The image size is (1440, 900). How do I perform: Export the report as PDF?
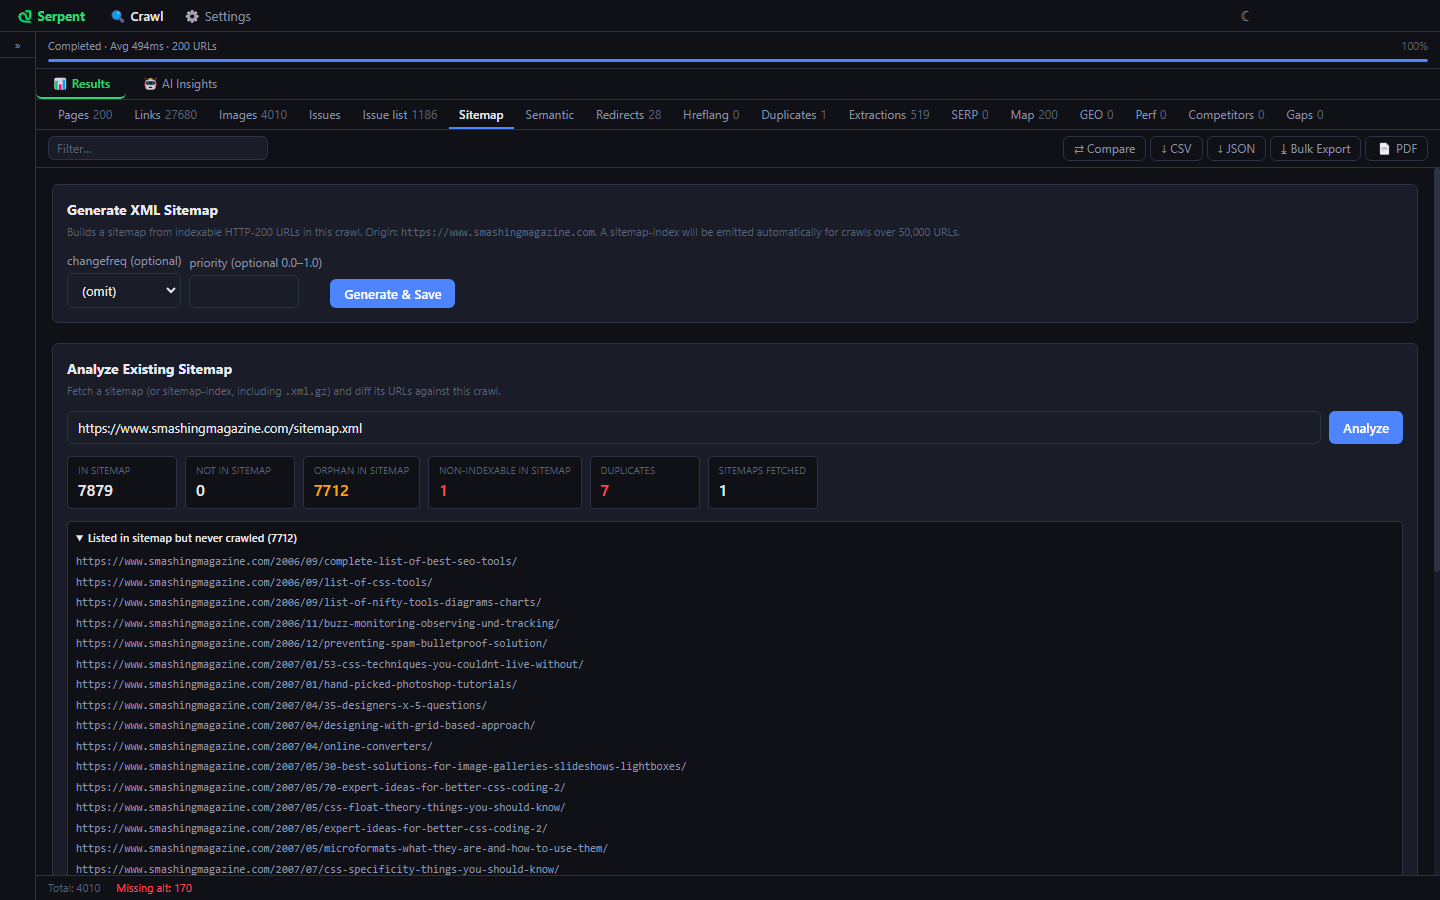coord(1396,148)
